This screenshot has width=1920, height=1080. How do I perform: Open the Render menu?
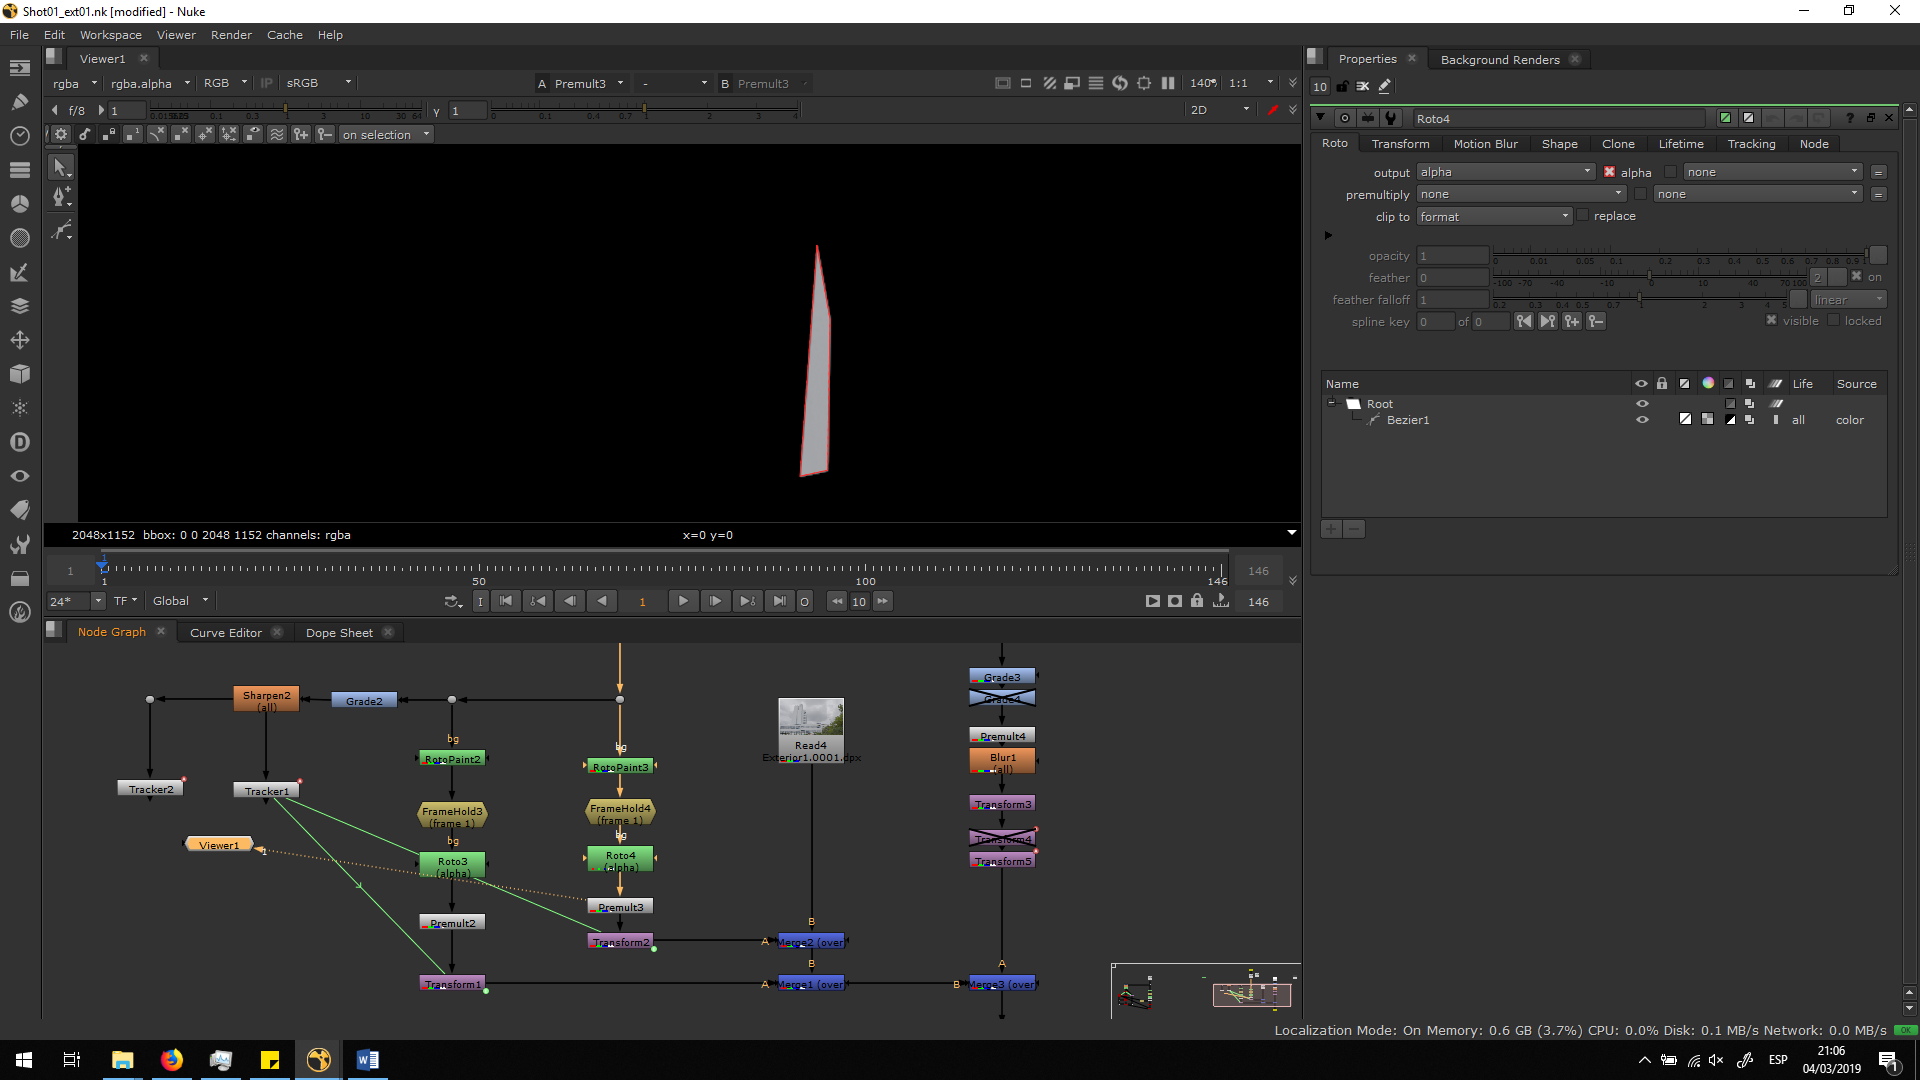[x=231, y=35]
